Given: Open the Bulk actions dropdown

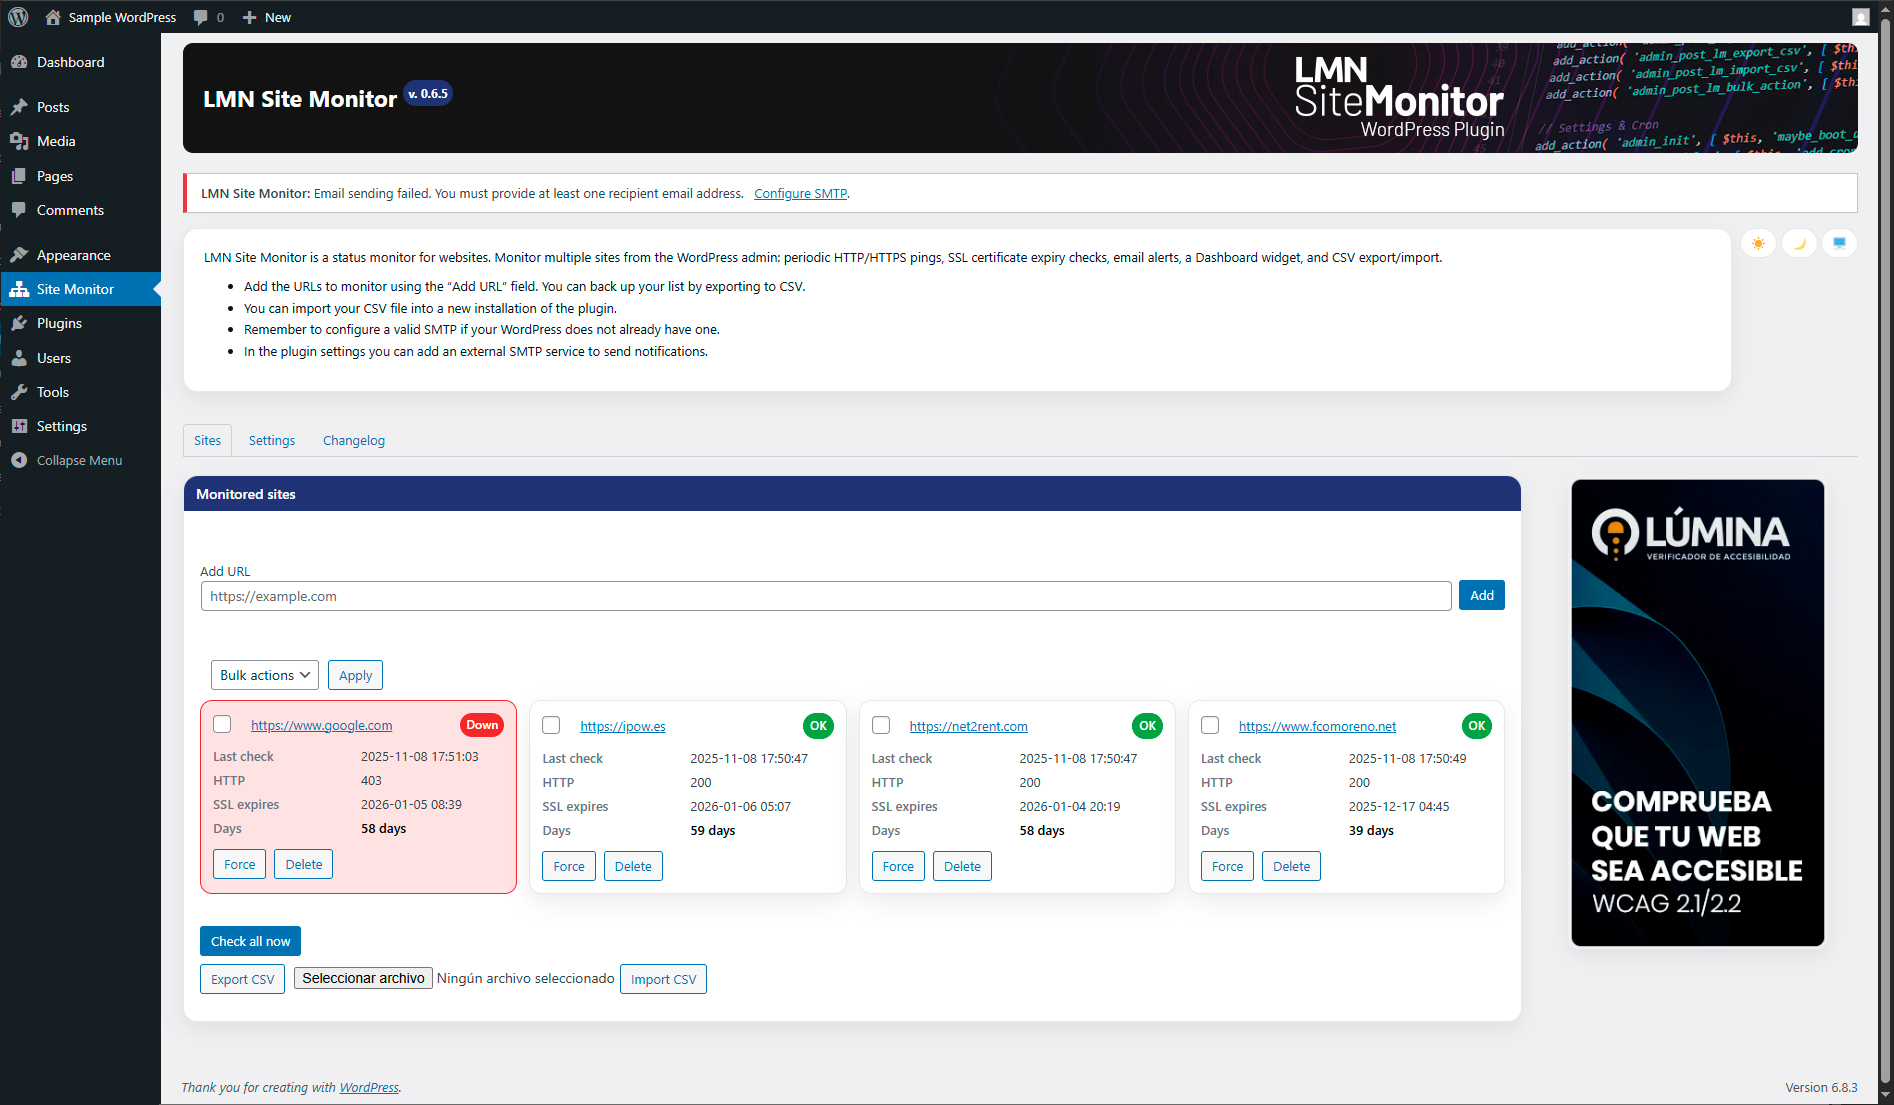Looking at the screenshot, I should click(x=265, y=675).
